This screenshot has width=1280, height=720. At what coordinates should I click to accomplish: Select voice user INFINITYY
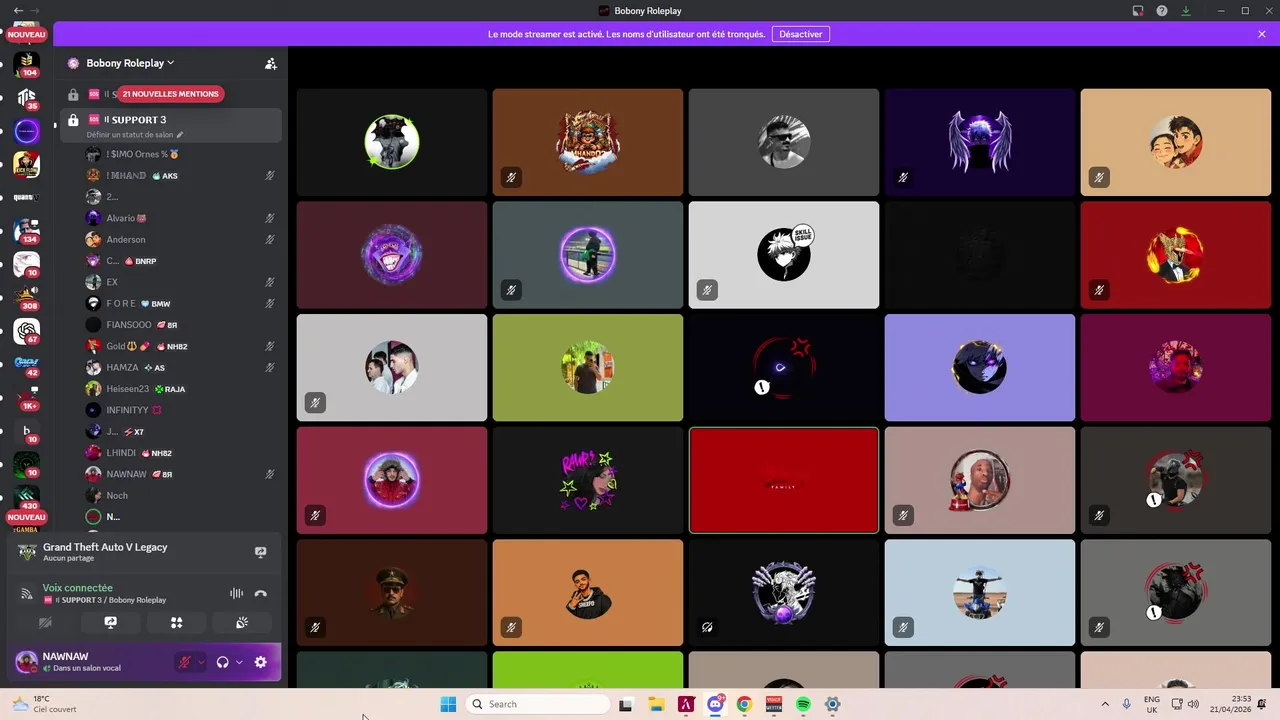(x=180, y=410)
